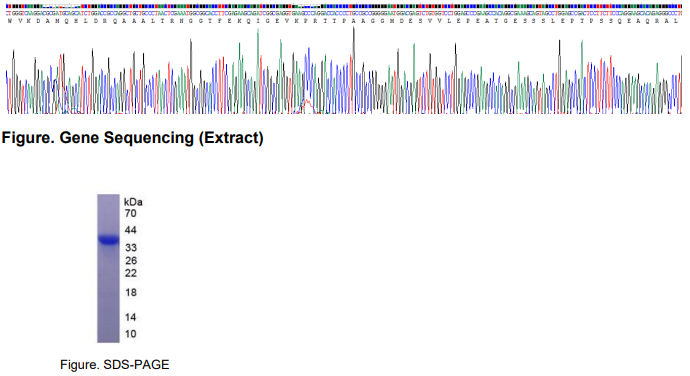The width and height of the screenshot is (690, 376).
Task: Select the 10 kDa marker label
Action: (x=131, y=334)
